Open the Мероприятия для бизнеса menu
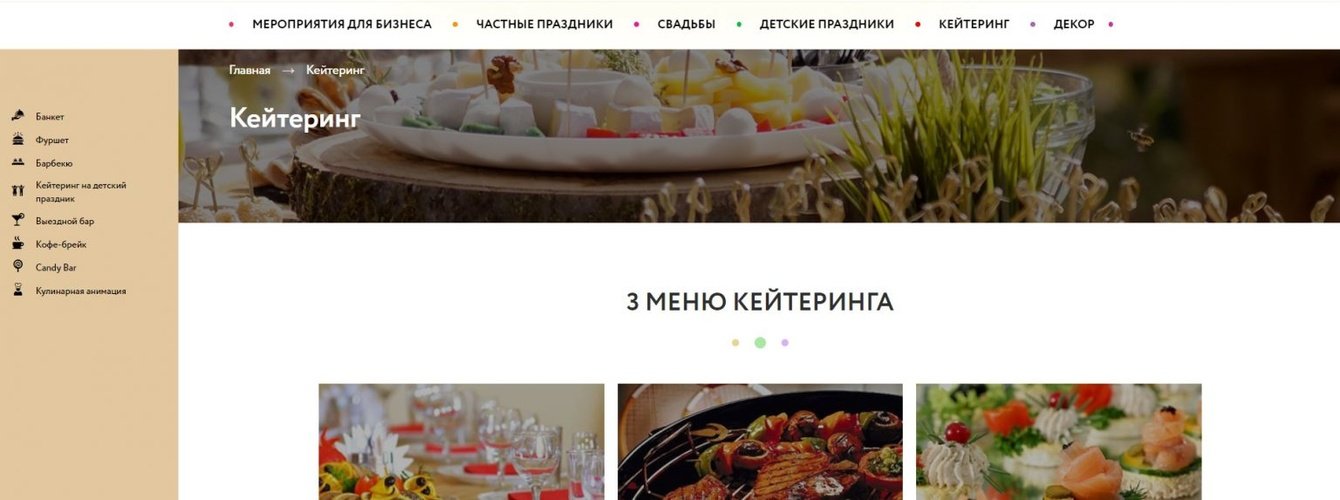1340x500 pixels. point(342,24)
